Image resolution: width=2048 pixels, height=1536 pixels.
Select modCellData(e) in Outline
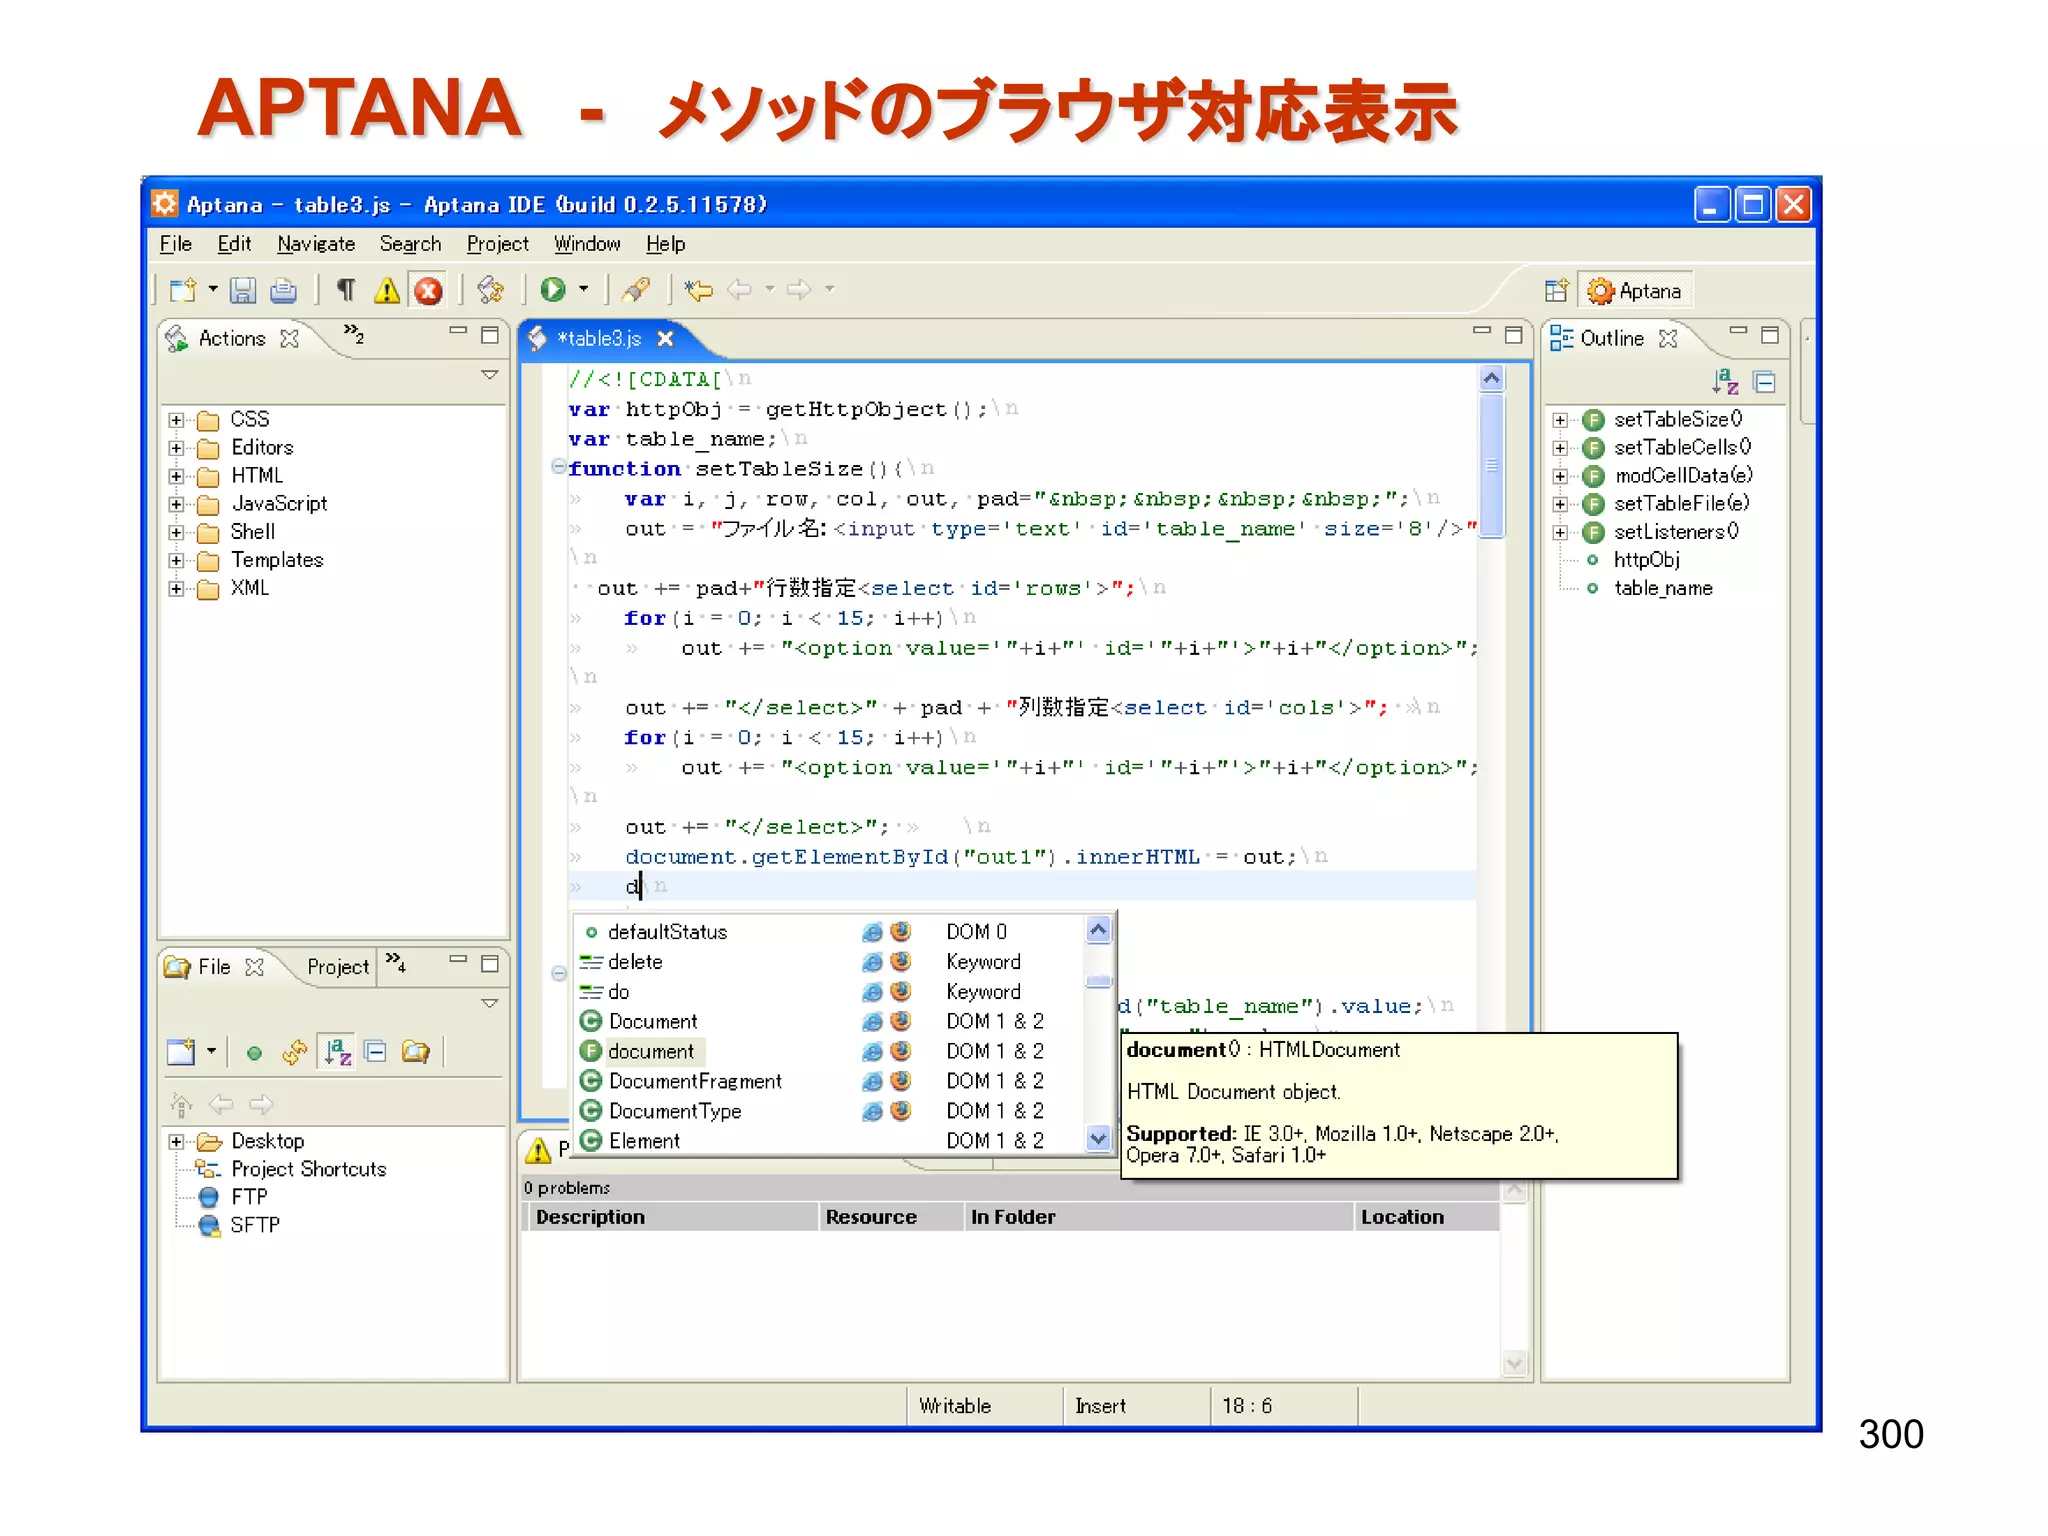[1684, 475]
